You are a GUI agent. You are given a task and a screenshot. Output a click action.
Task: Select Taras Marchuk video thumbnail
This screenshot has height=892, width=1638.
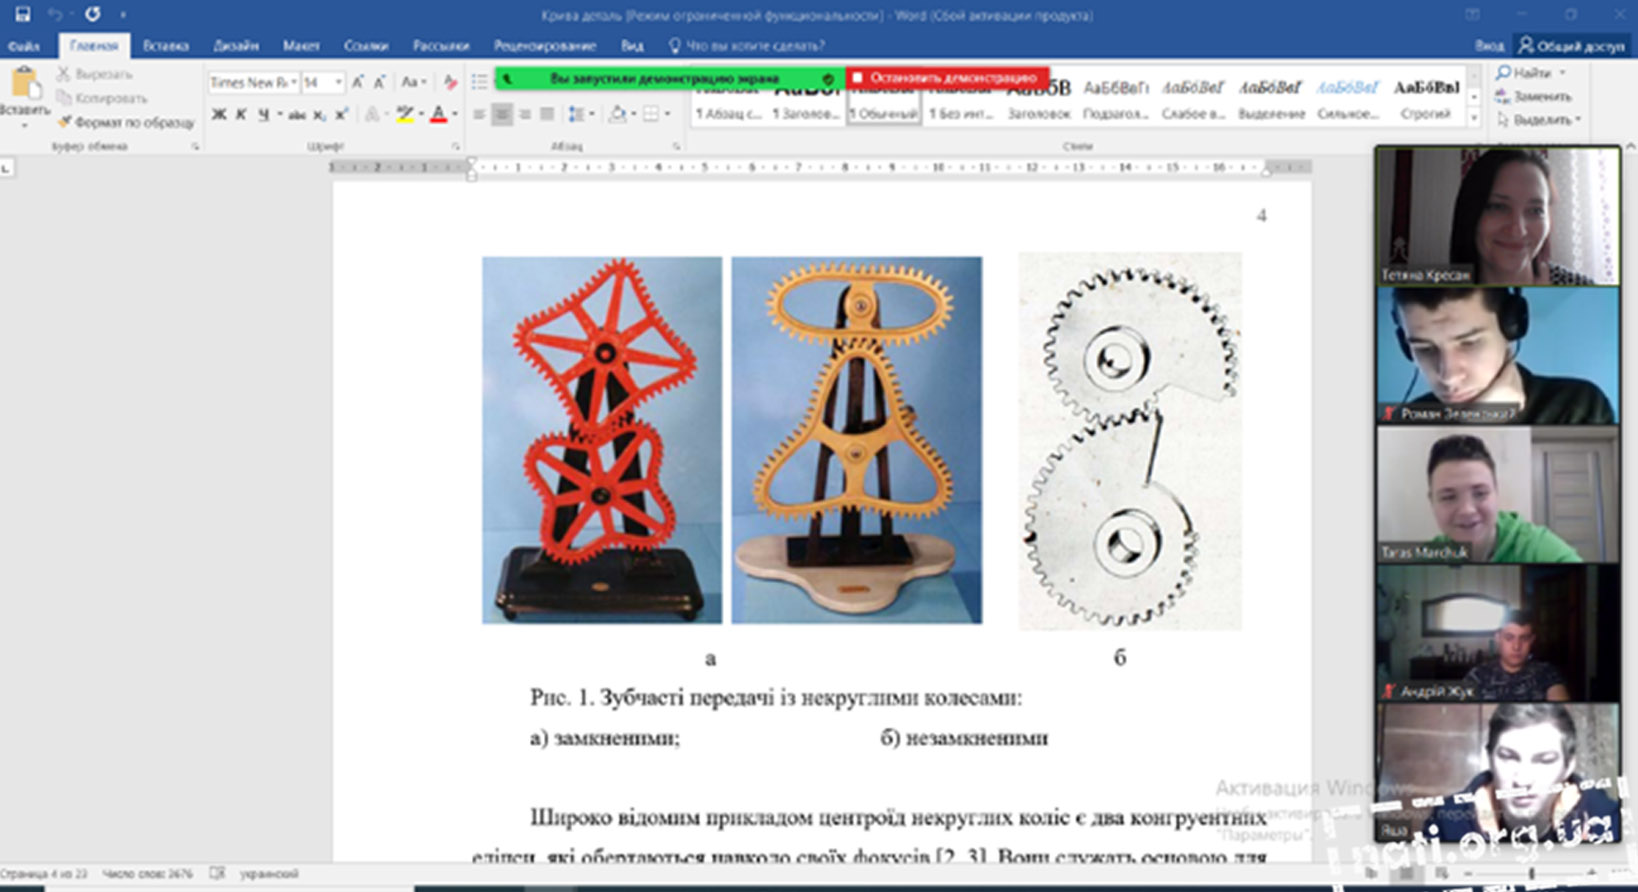tap(1497, 494)
